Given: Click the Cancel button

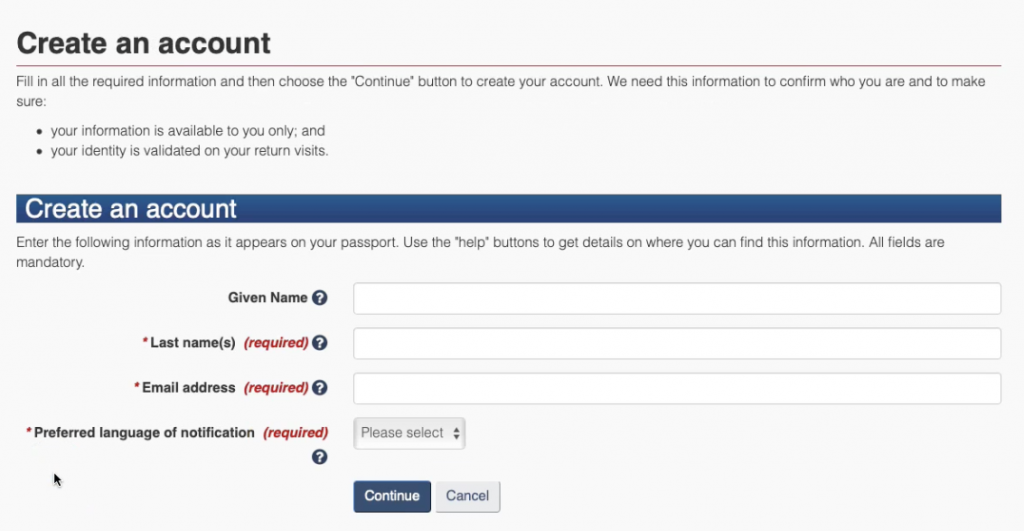Looking at the screenshot, I should tap(467, 496).
